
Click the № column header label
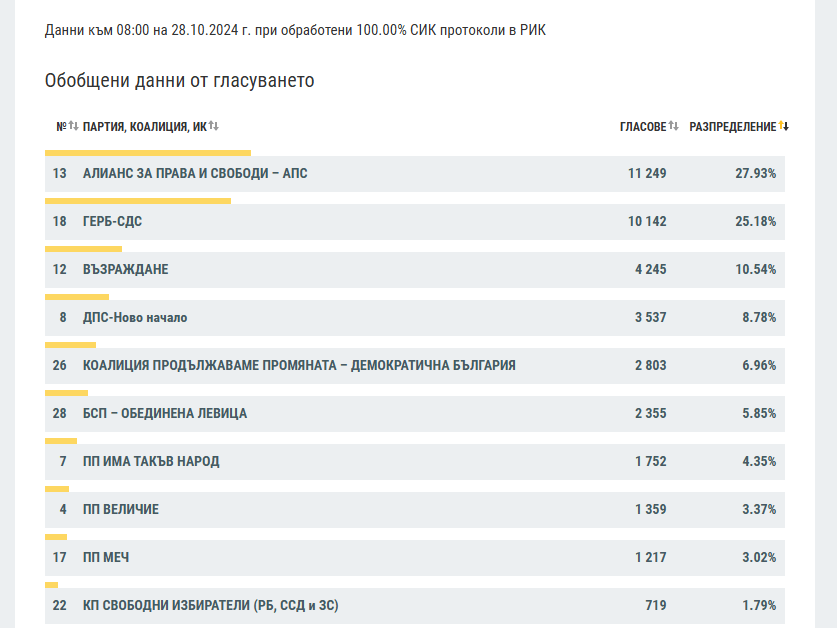click(61, 127)
